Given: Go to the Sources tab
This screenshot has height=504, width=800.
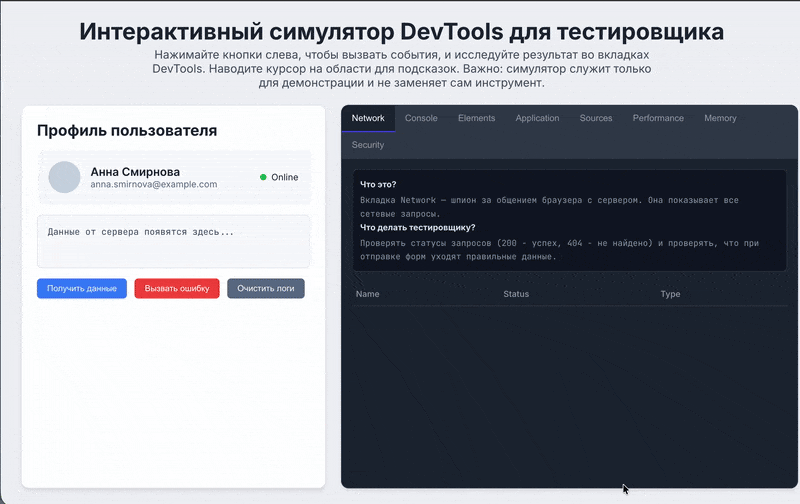Looking at the screenshot, I should (596, 118).
